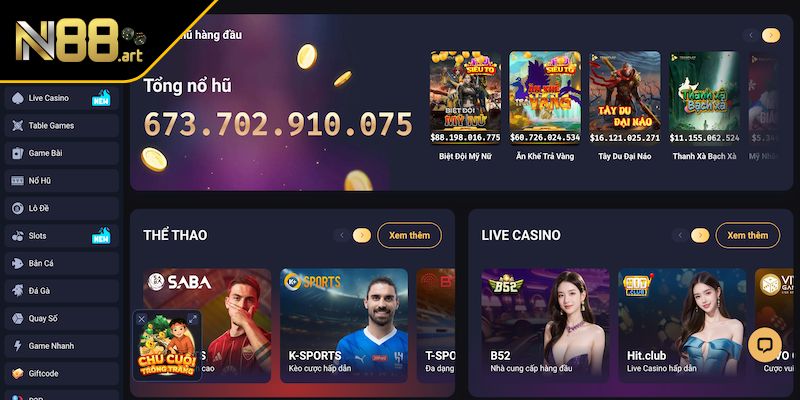Open the B52 live casino card
Screen dimensions: 800x400
click(x=545, y=326)
